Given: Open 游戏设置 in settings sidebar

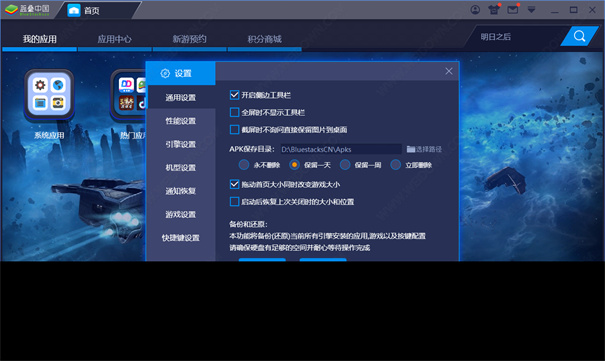Looking at the screenshot, I should (x=181, y=214).
